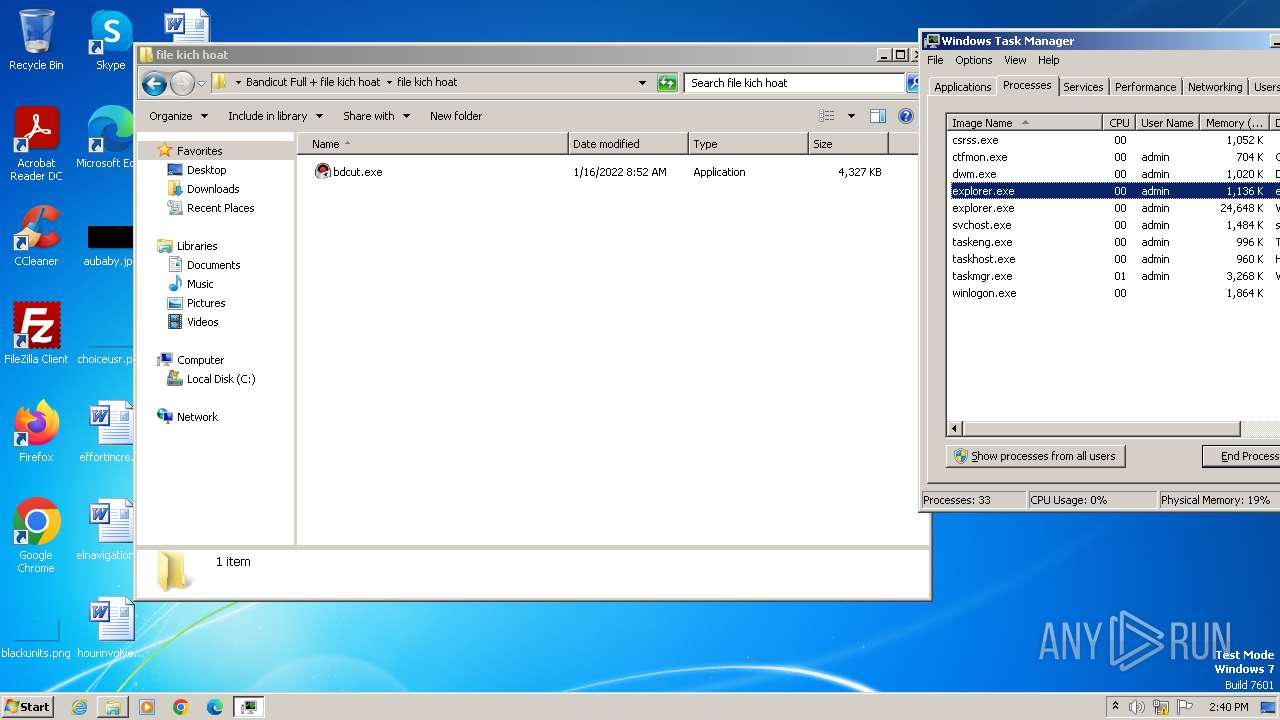The height and width of the screenshot is (720, 1280).
Task: Open Microsoft Edge desktop shortcut
Action: [x=106, y=138]
